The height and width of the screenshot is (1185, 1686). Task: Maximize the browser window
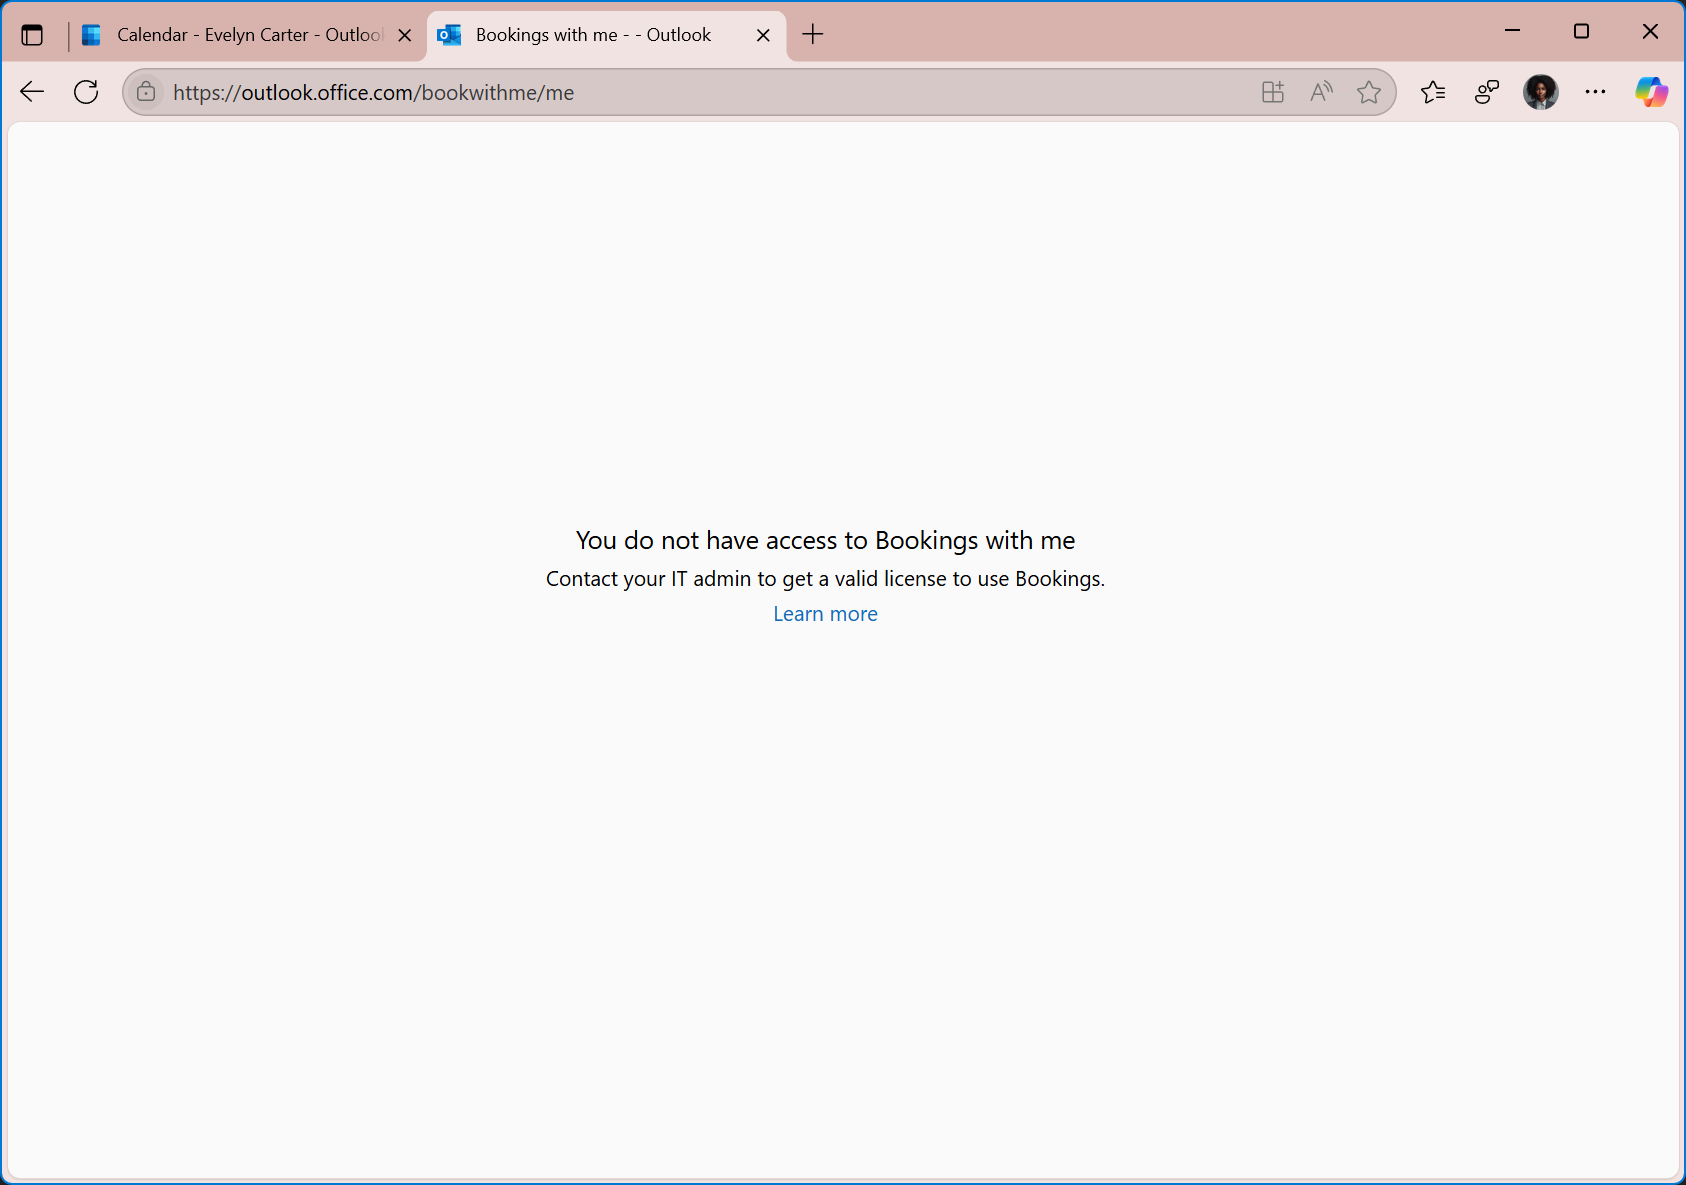(x=1581, y=31)
